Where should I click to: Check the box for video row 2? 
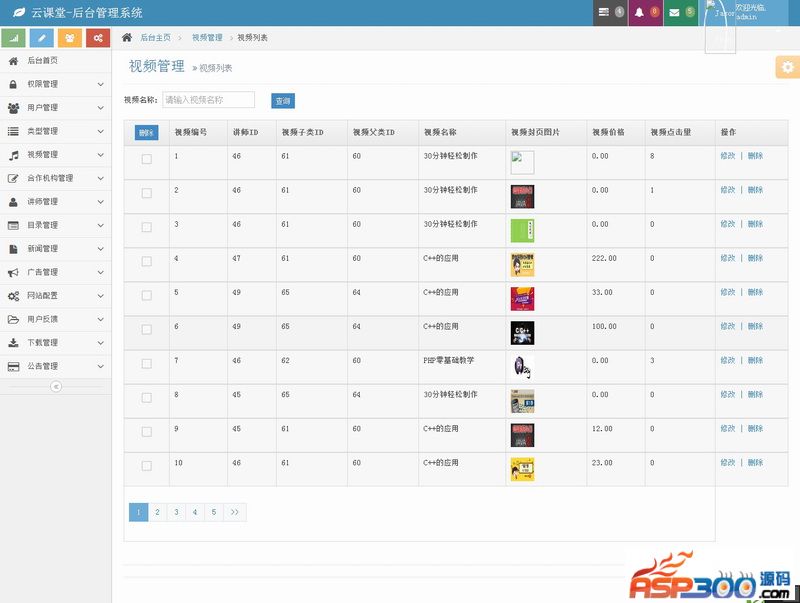pyautogui.click(x=146, y=193)
